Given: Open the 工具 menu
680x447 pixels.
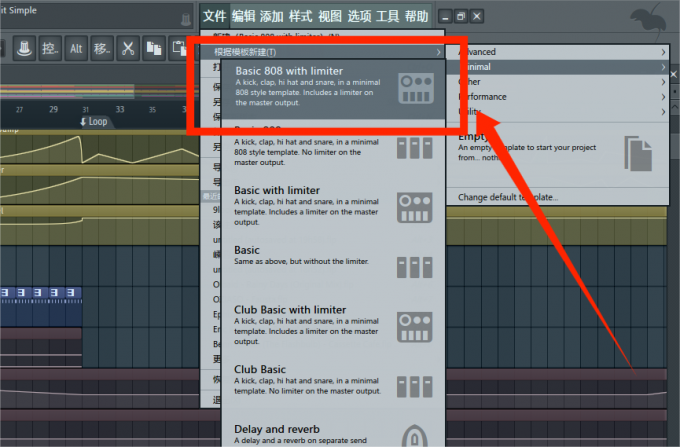Looking at the screenshot, I should (388, 16).
